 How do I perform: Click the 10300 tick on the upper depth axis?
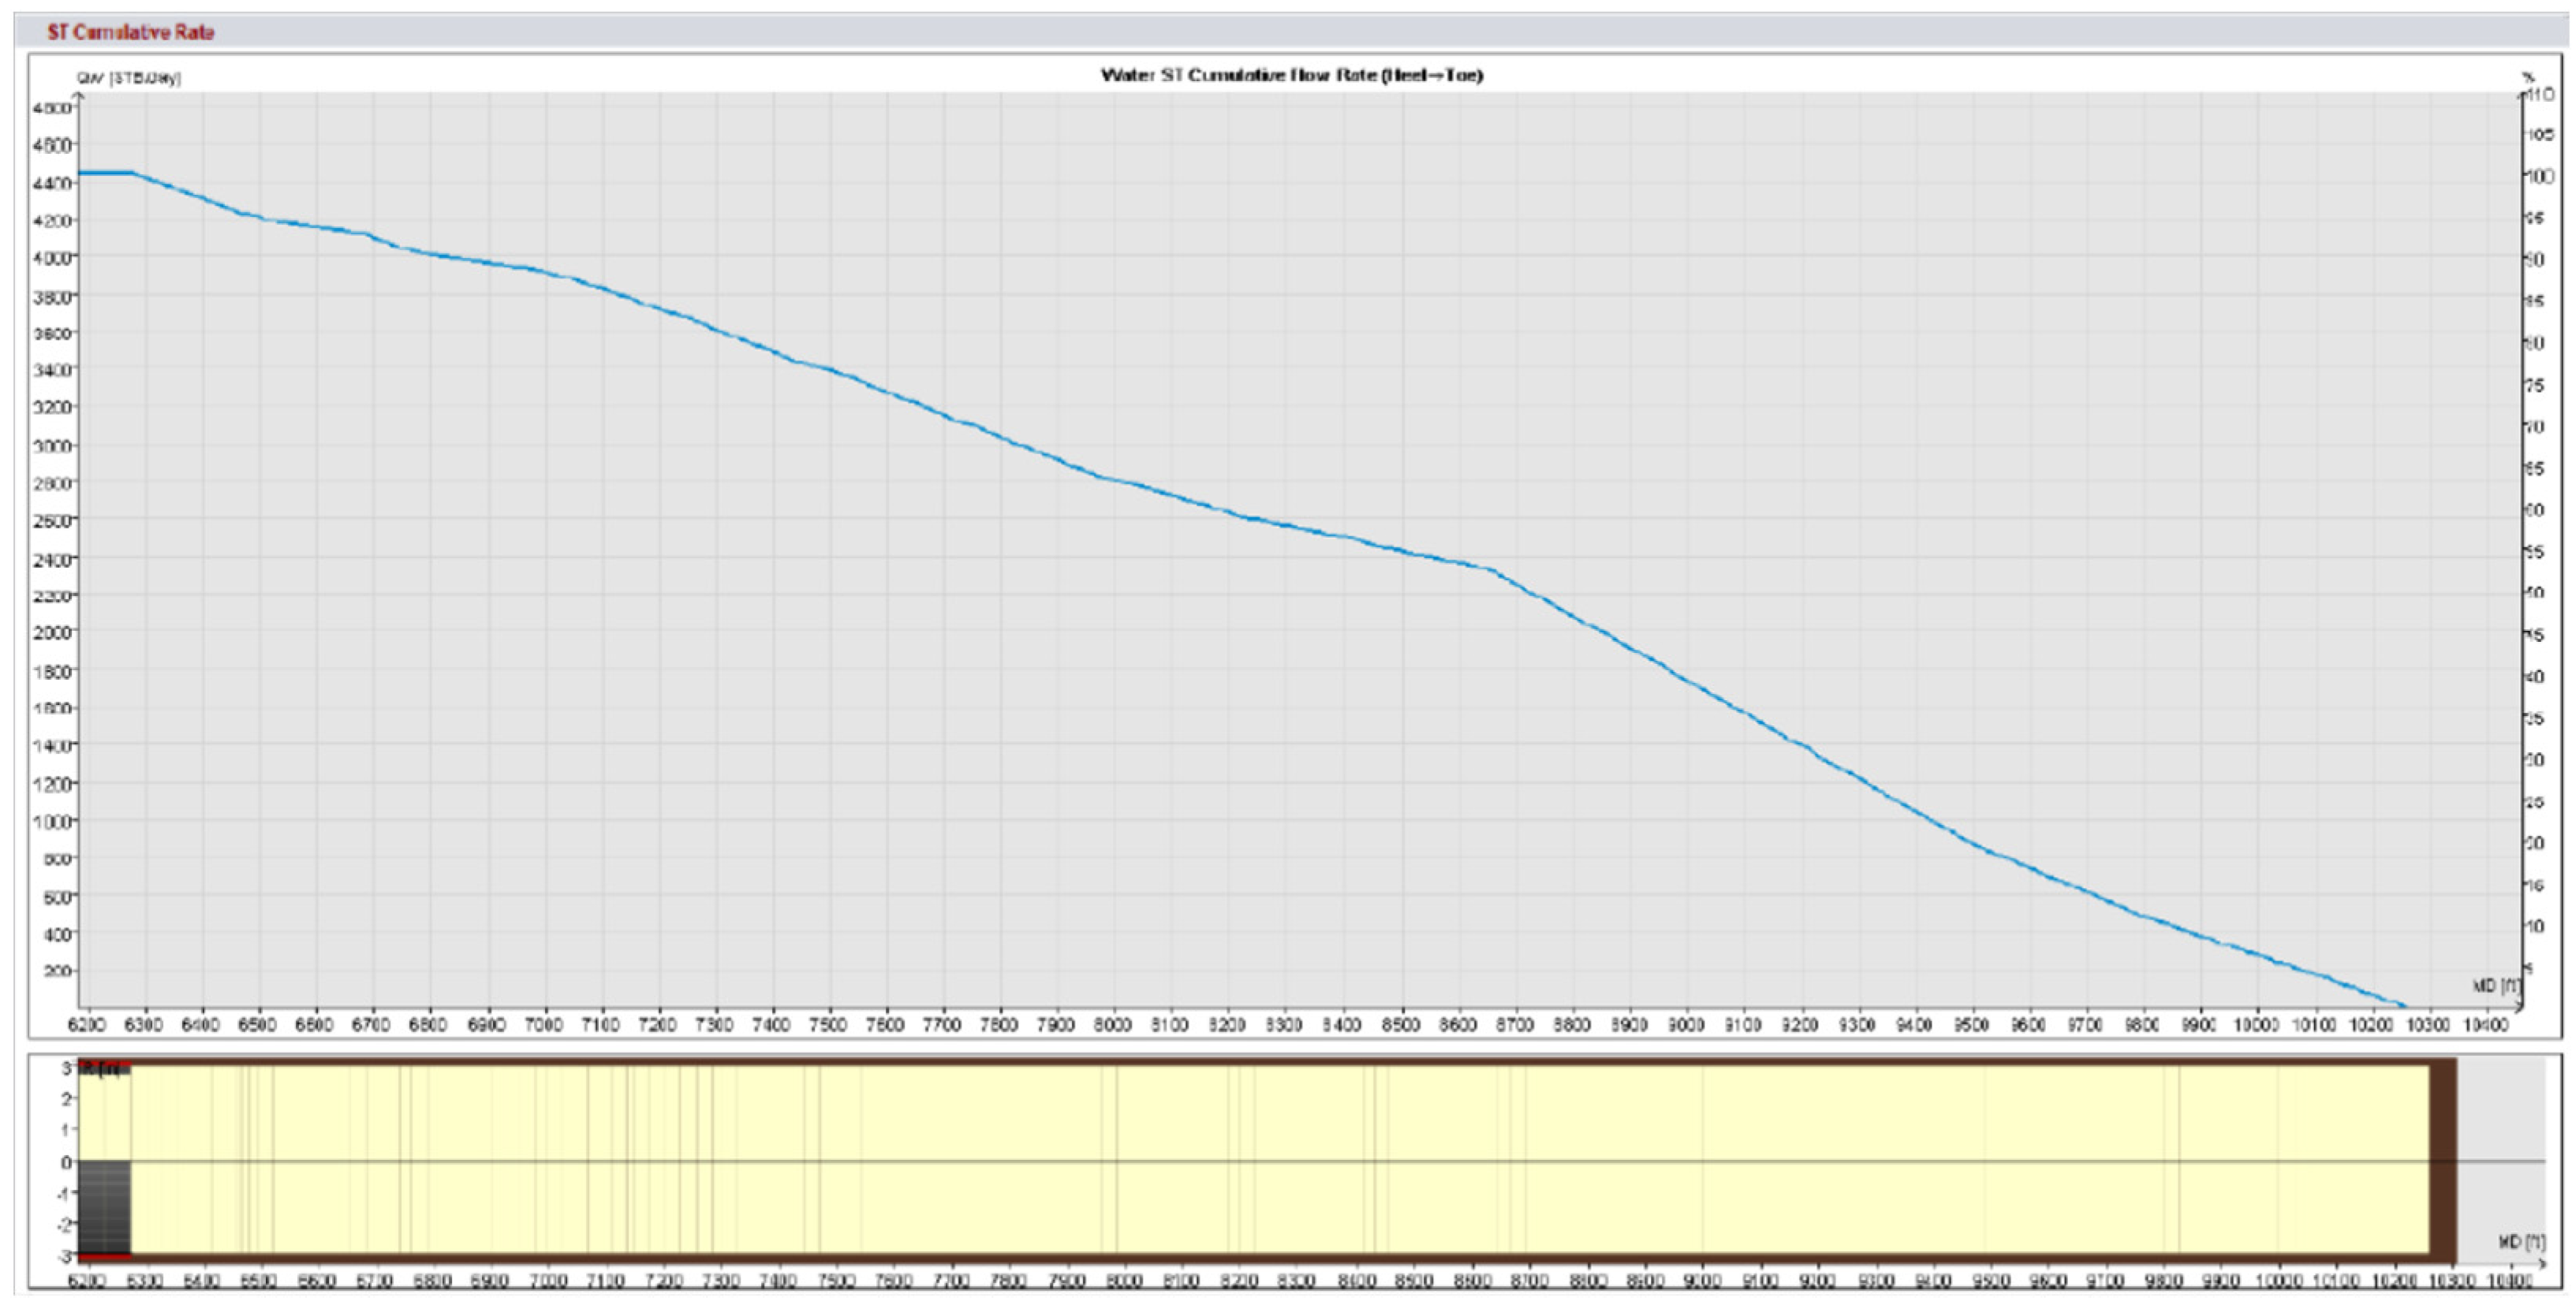(2428, 1026)
